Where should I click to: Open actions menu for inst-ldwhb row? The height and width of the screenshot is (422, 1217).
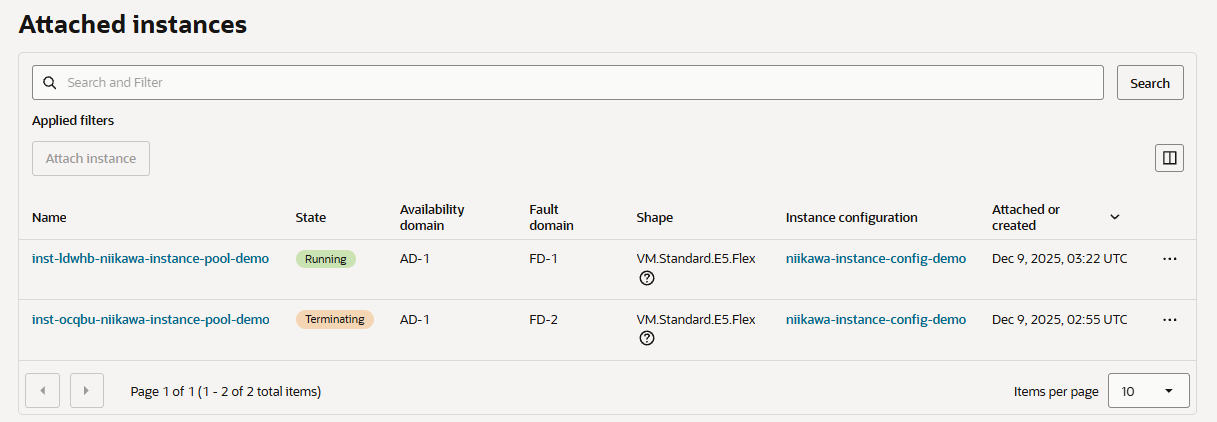coord(1169,259)
